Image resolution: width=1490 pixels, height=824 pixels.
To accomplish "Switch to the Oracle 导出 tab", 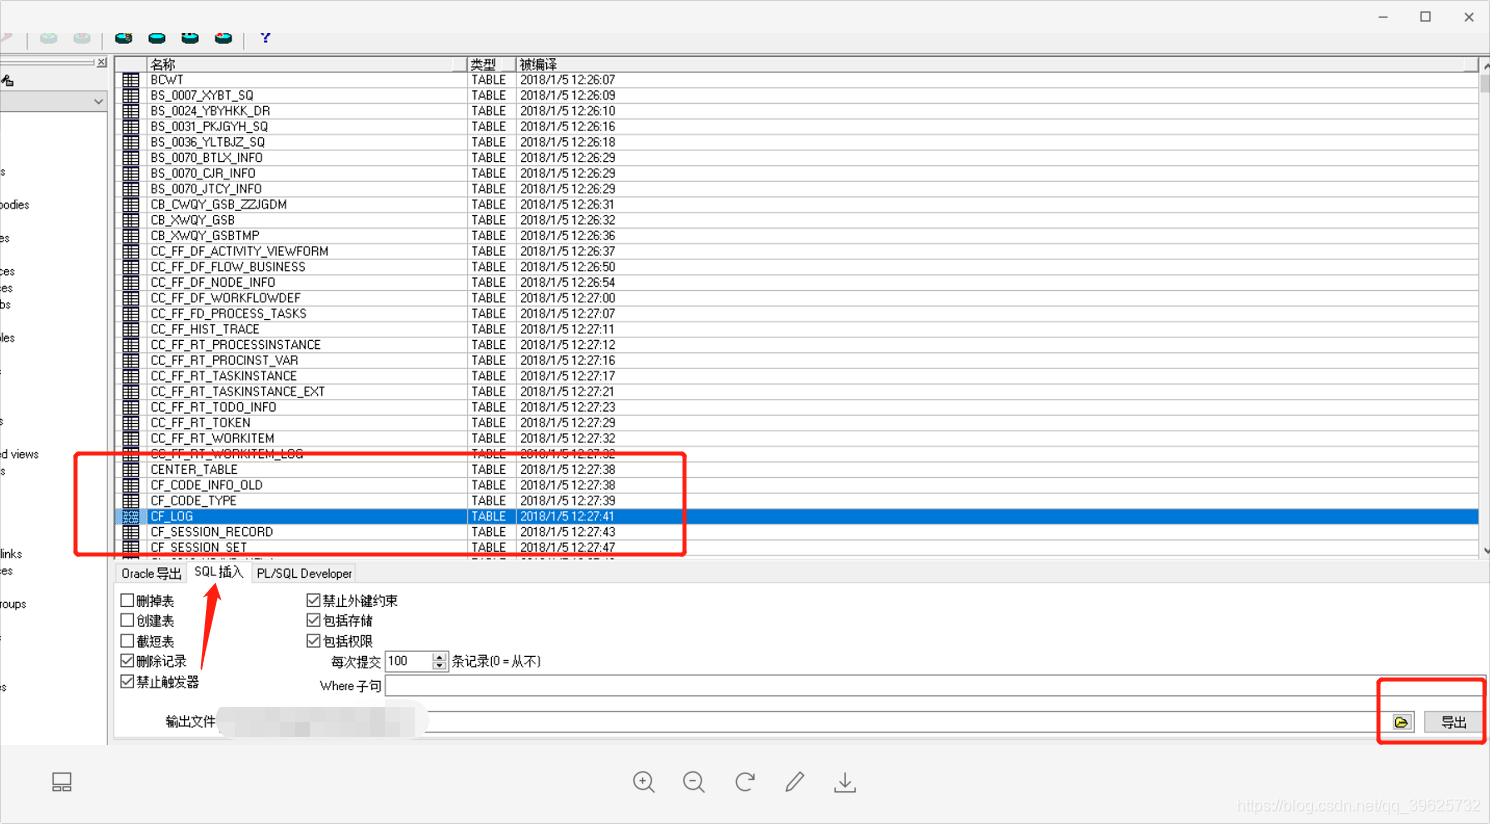I will point(151,574).
